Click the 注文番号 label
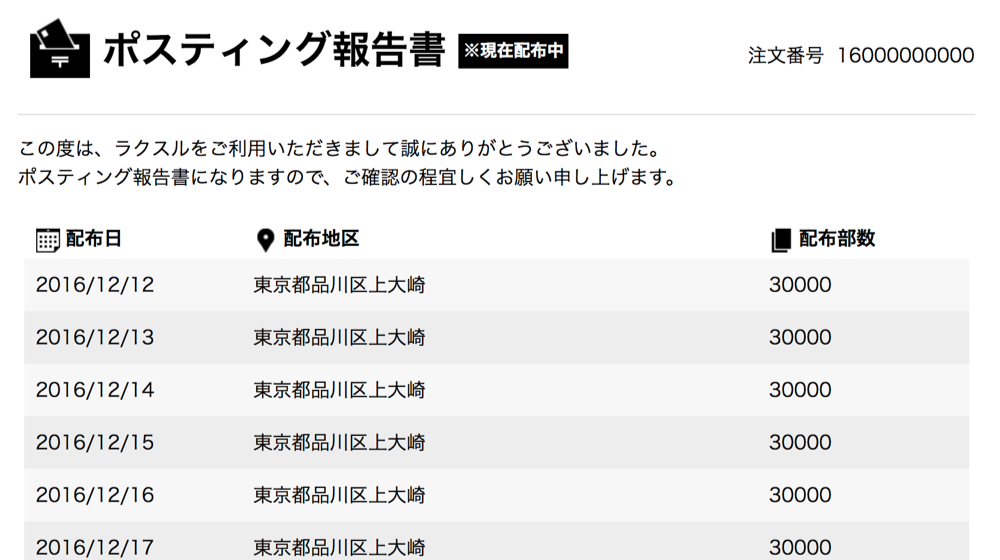 click(x=785, y=55)
